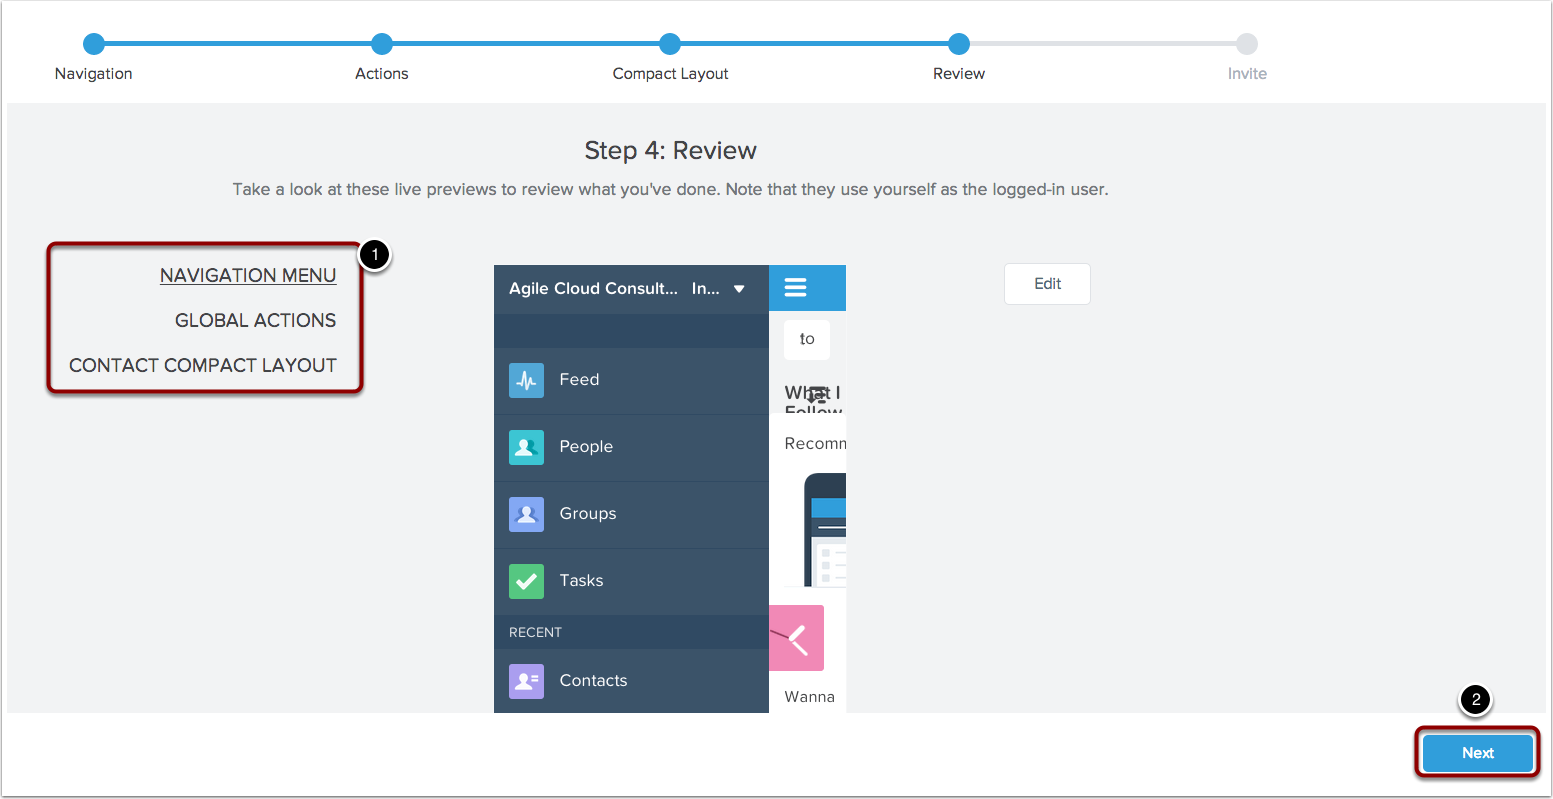
Task: Go to the Navigation wizard step
Action: (94, 44)
